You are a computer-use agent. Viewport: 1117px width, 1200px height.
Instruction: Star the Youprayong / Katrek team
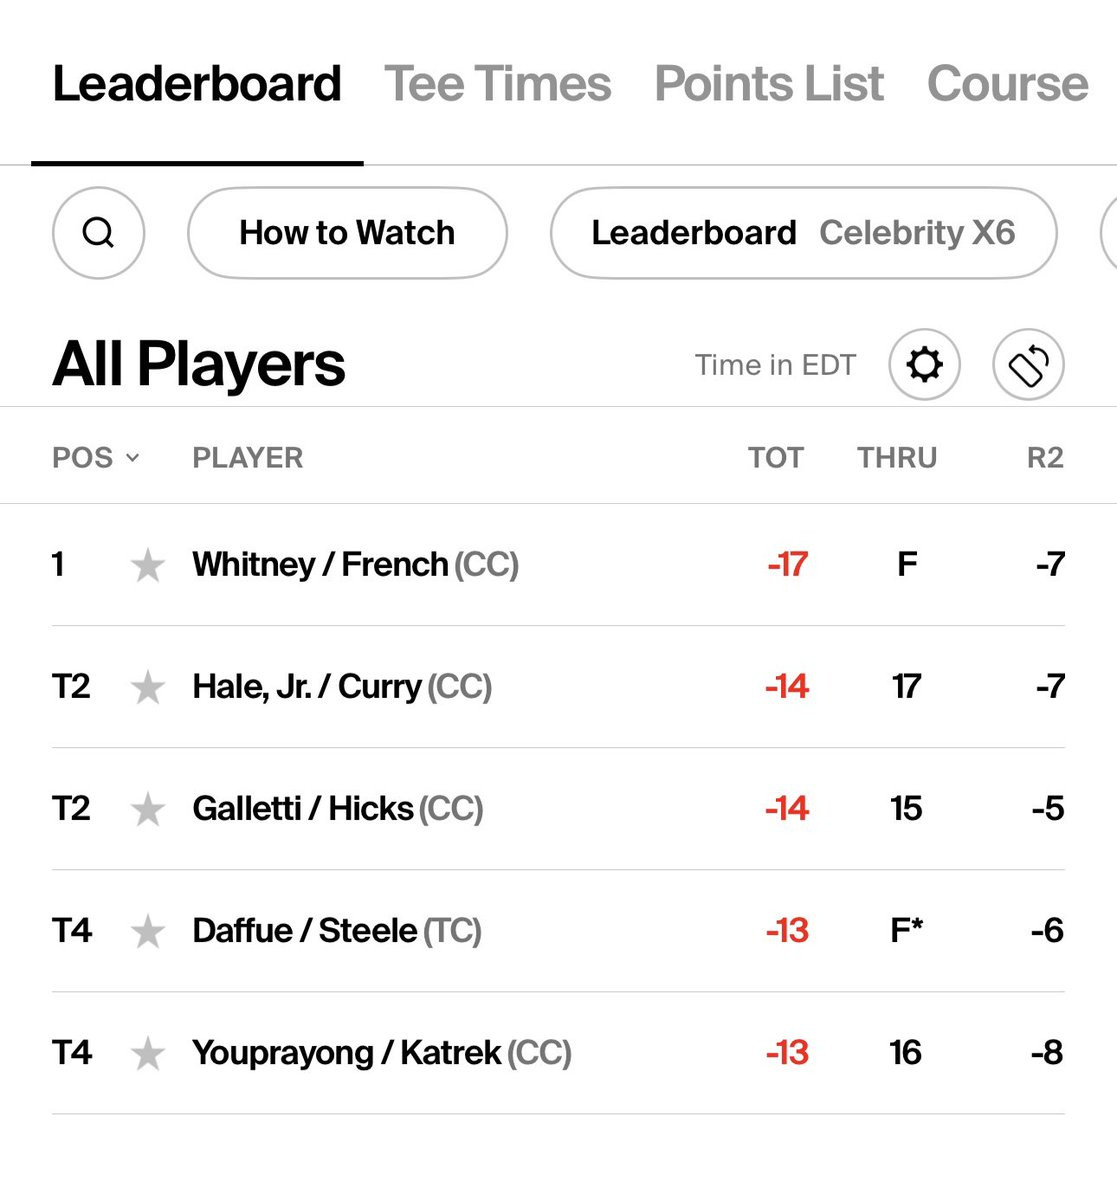click(x=148, y=1053)
